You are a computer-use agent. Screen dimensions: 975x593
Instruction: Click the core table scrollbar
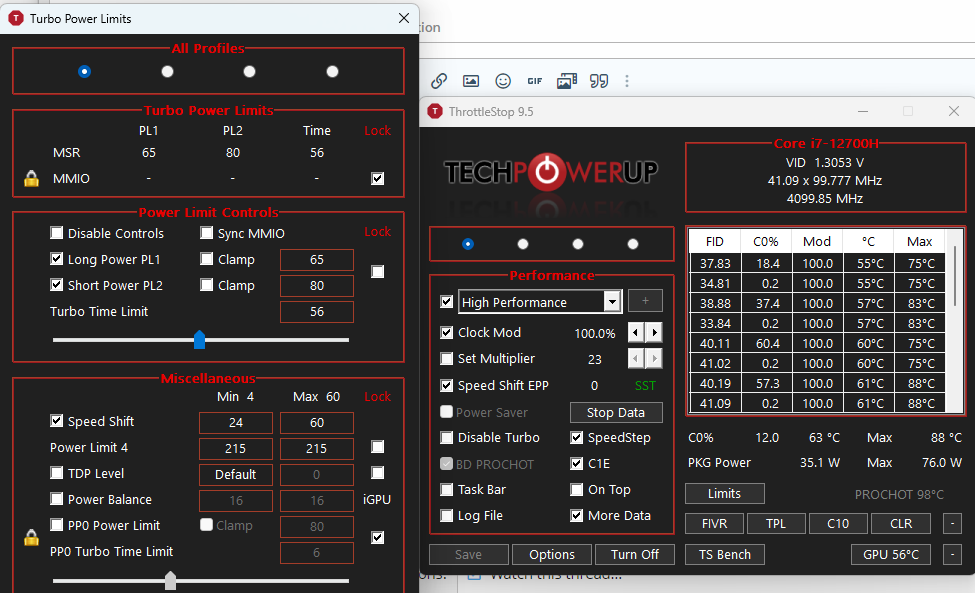pyautogui.click(x=955, y=278)
